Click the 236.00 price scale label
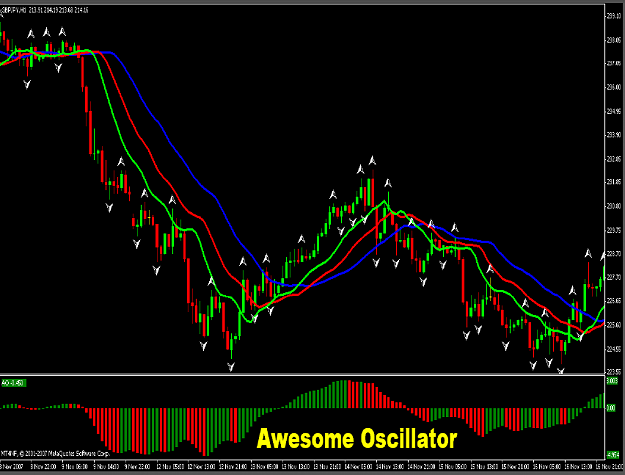The height and width of the screenshot is (475, 625). click(614, 87)
